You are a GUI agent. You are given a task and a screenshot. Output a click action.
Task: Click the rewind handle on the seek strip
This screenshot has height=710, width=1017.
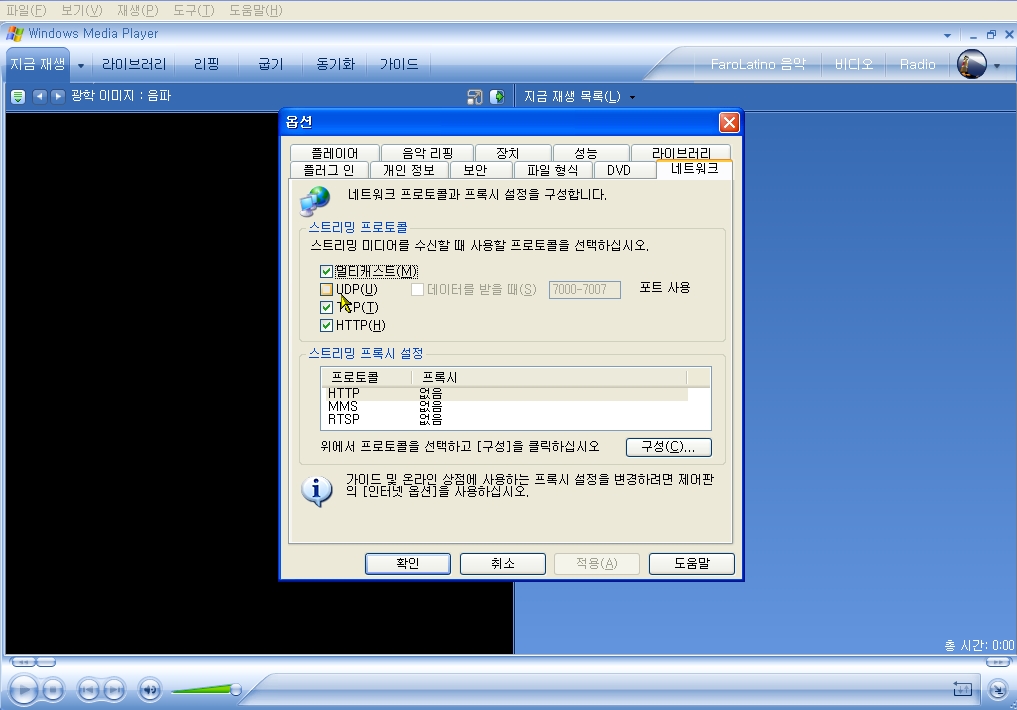click(x=23, y=662)
